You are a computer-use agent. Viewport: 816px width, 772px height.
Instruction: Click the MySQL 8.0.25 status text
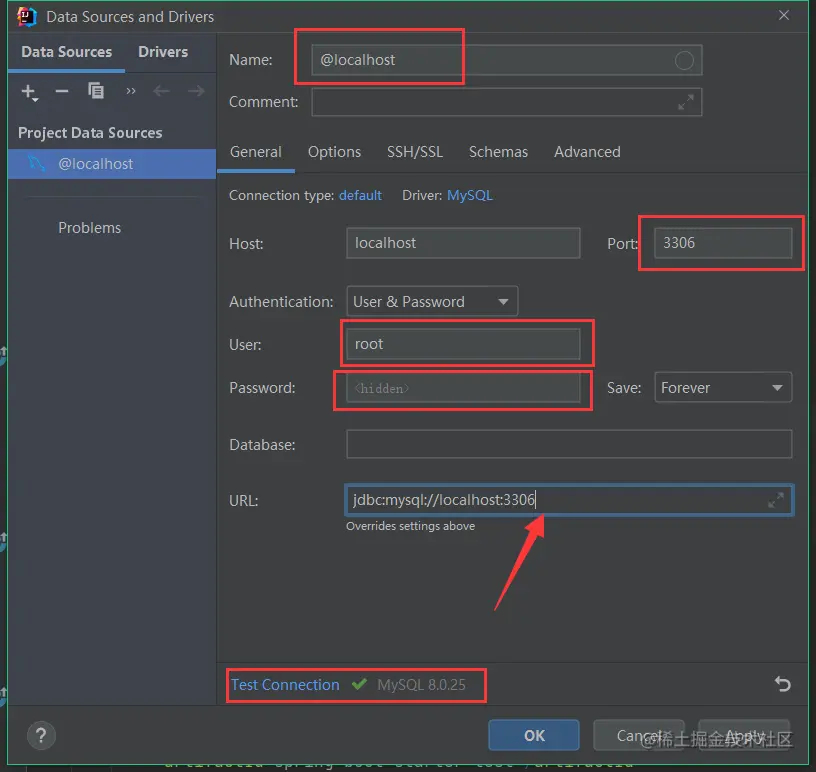(x=421, y=685)
